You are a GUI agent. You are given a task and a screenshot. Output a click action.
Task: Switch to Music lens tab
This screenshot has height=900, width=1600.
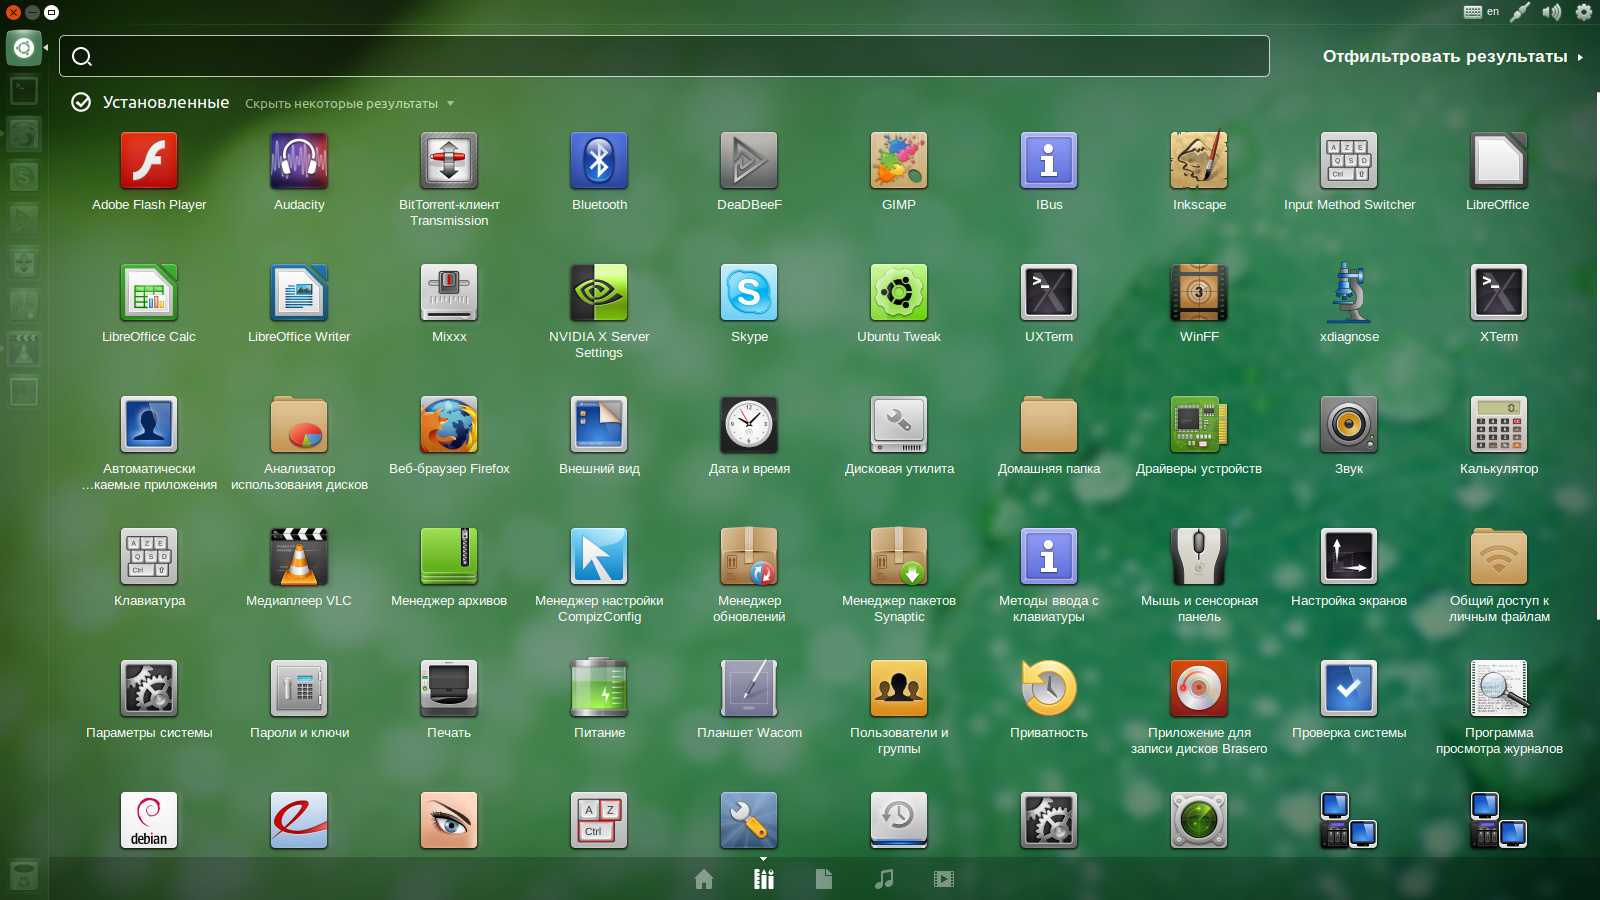click(x=884, y=879)
